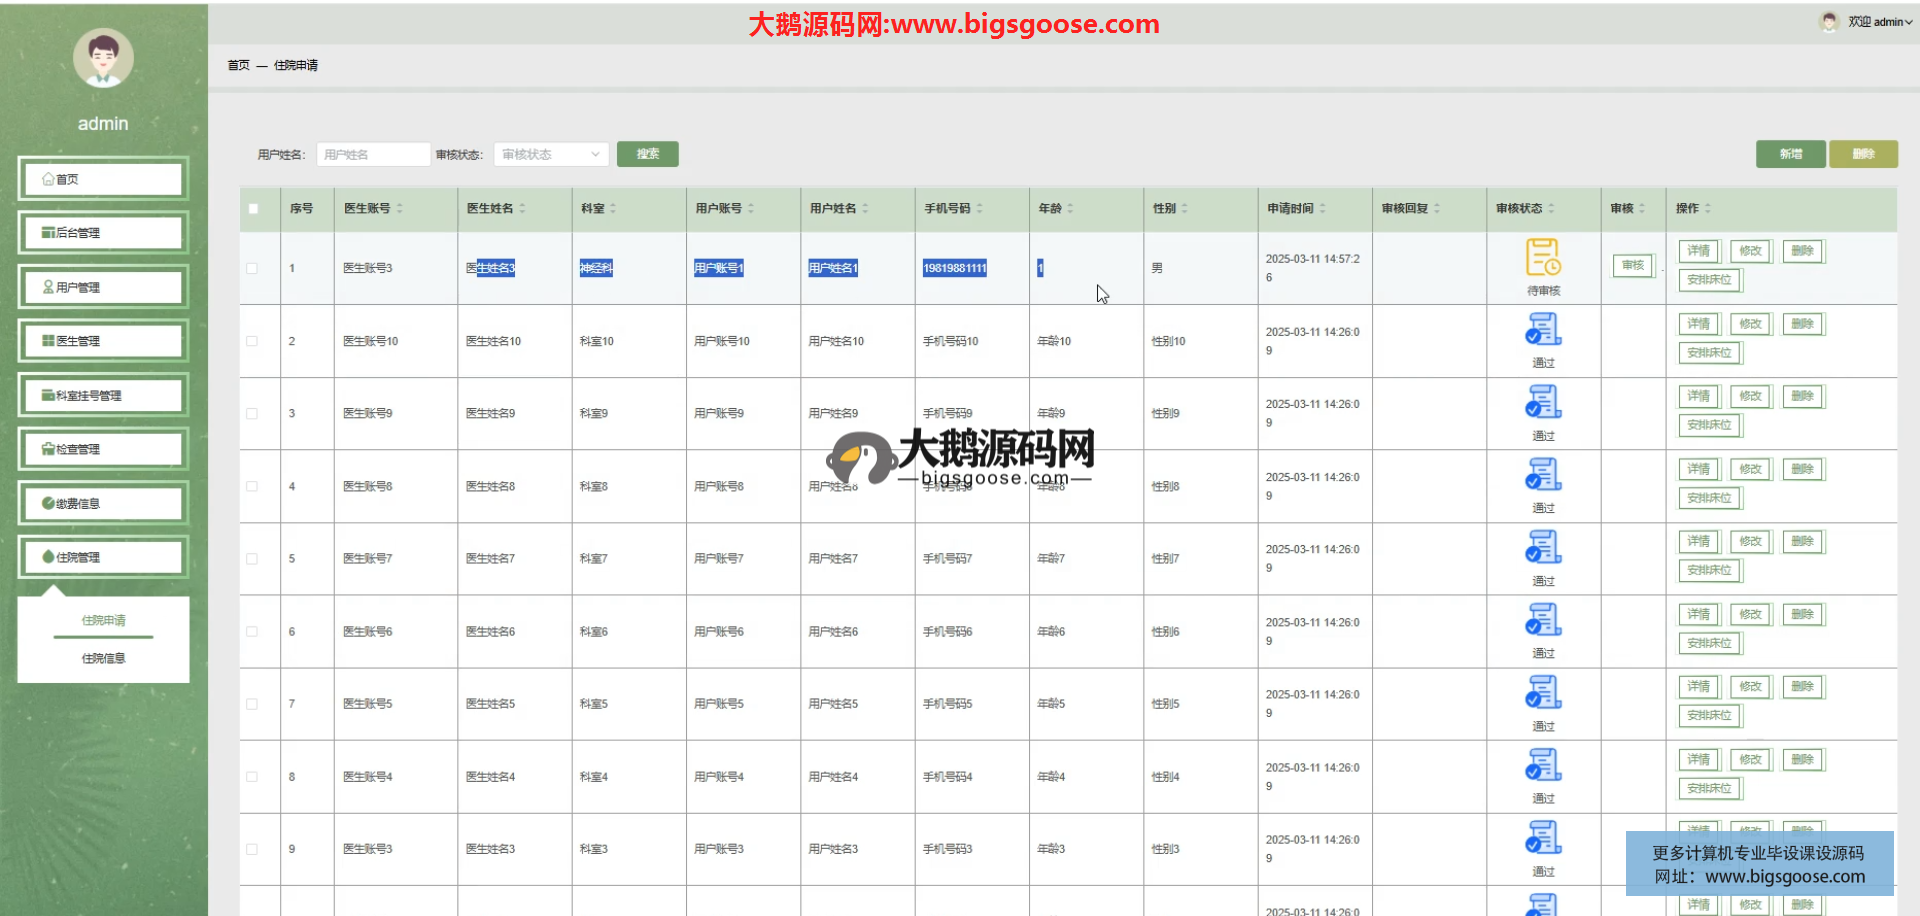The height and width of the screenshot is (916, 1920).
Task: Click the sort arrows on 申请时间 column
Action: tap(1323, 209)
